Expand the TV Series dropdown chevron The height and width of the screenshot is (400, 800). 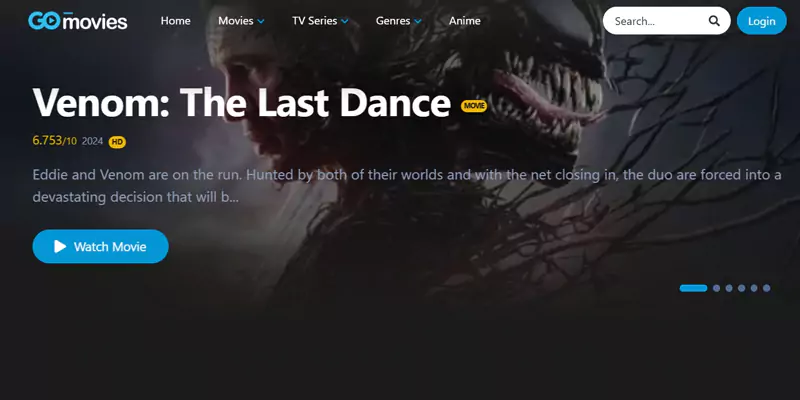344,21
